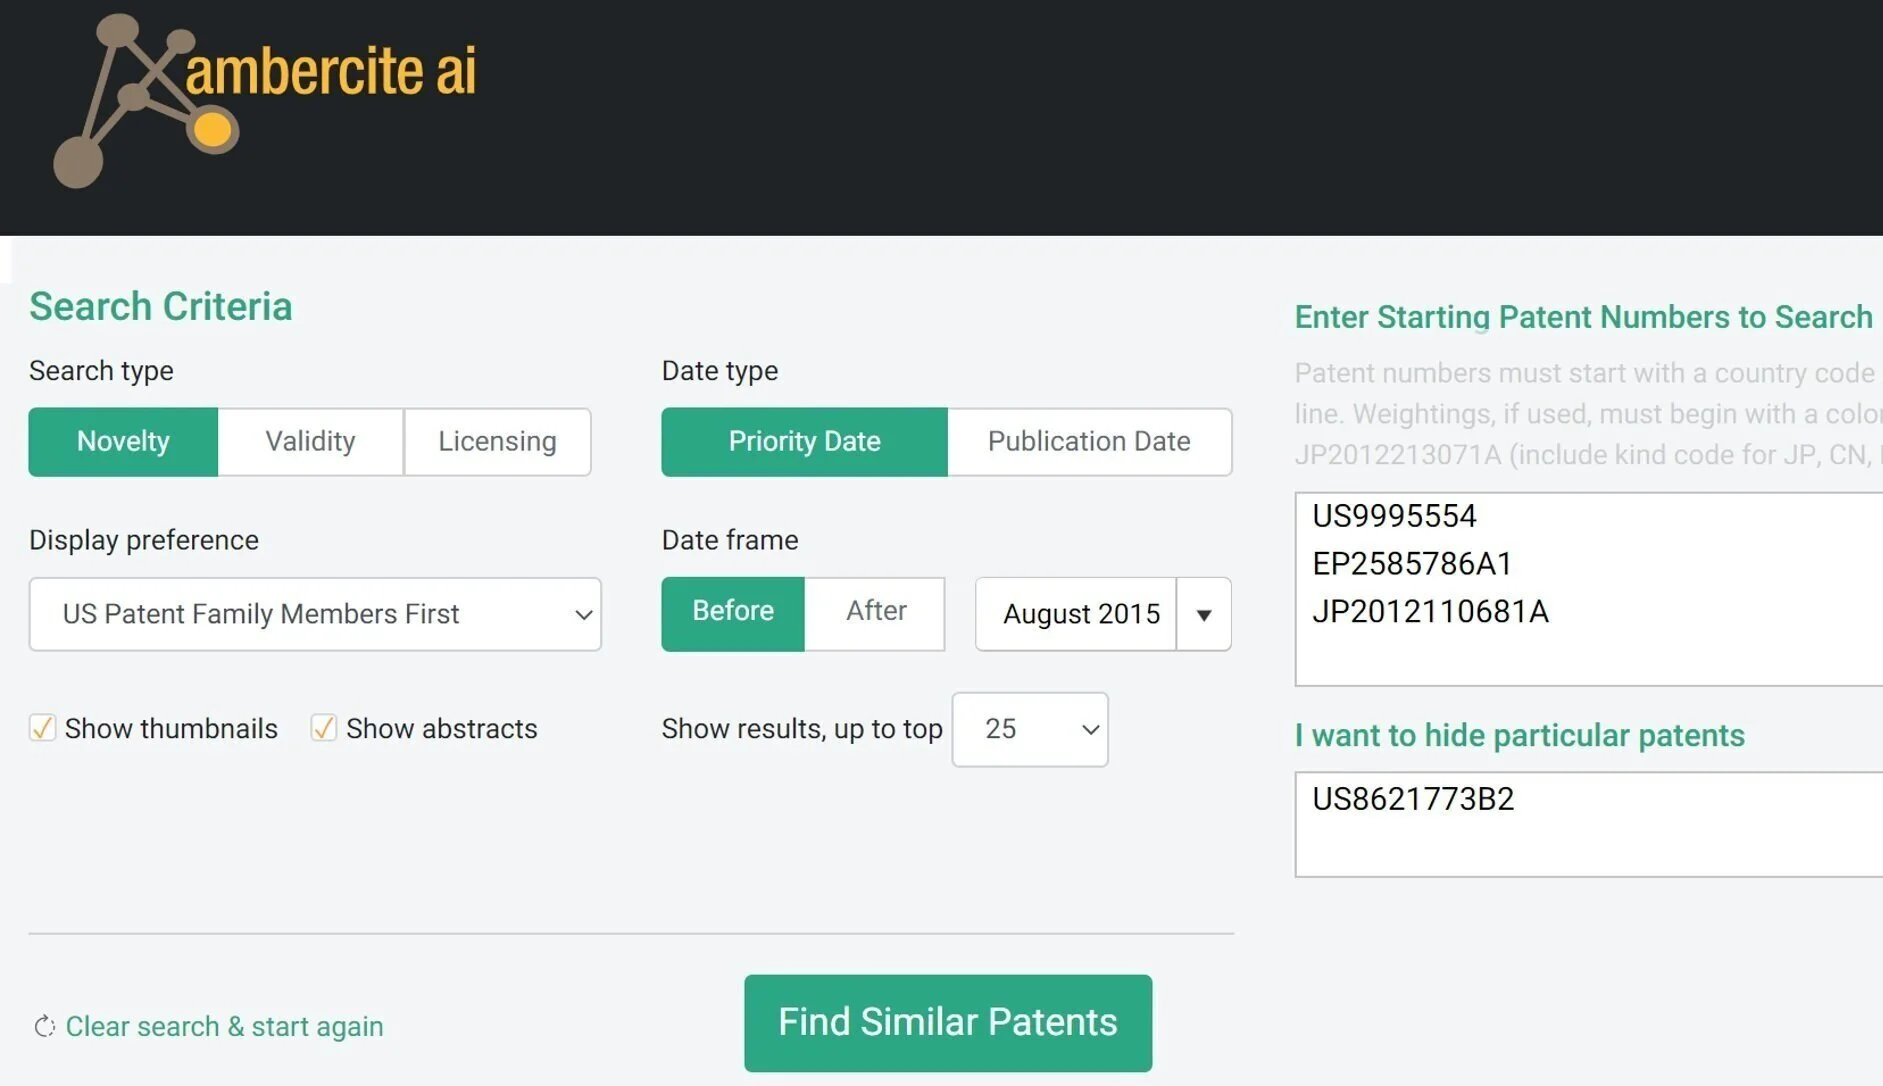Click the hide particular patents text box
Viewport: 1883px width, 1086px height.
pyautogui.click(x=1589, y=824)
